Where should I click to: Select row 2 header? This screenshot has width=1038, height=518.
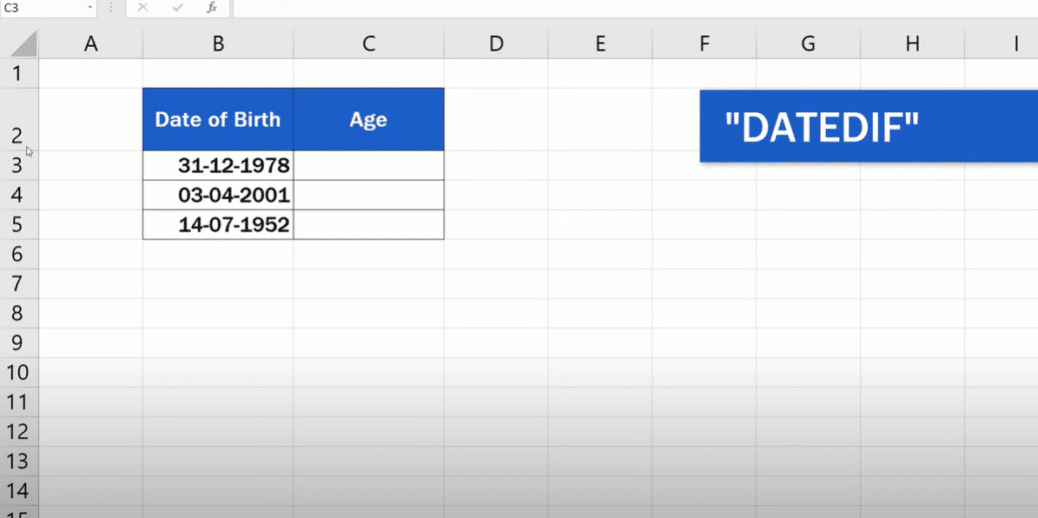pos(19,119)
